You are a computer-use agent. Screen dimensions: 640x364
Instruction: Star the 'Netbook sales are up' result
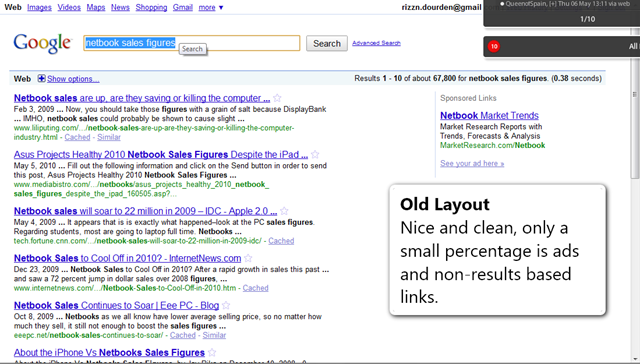pos(277,98)
